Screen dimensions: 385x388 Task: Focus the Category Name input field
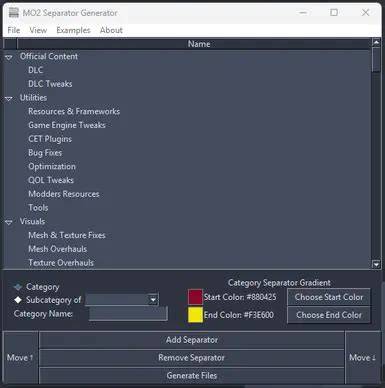coord(128,314)
